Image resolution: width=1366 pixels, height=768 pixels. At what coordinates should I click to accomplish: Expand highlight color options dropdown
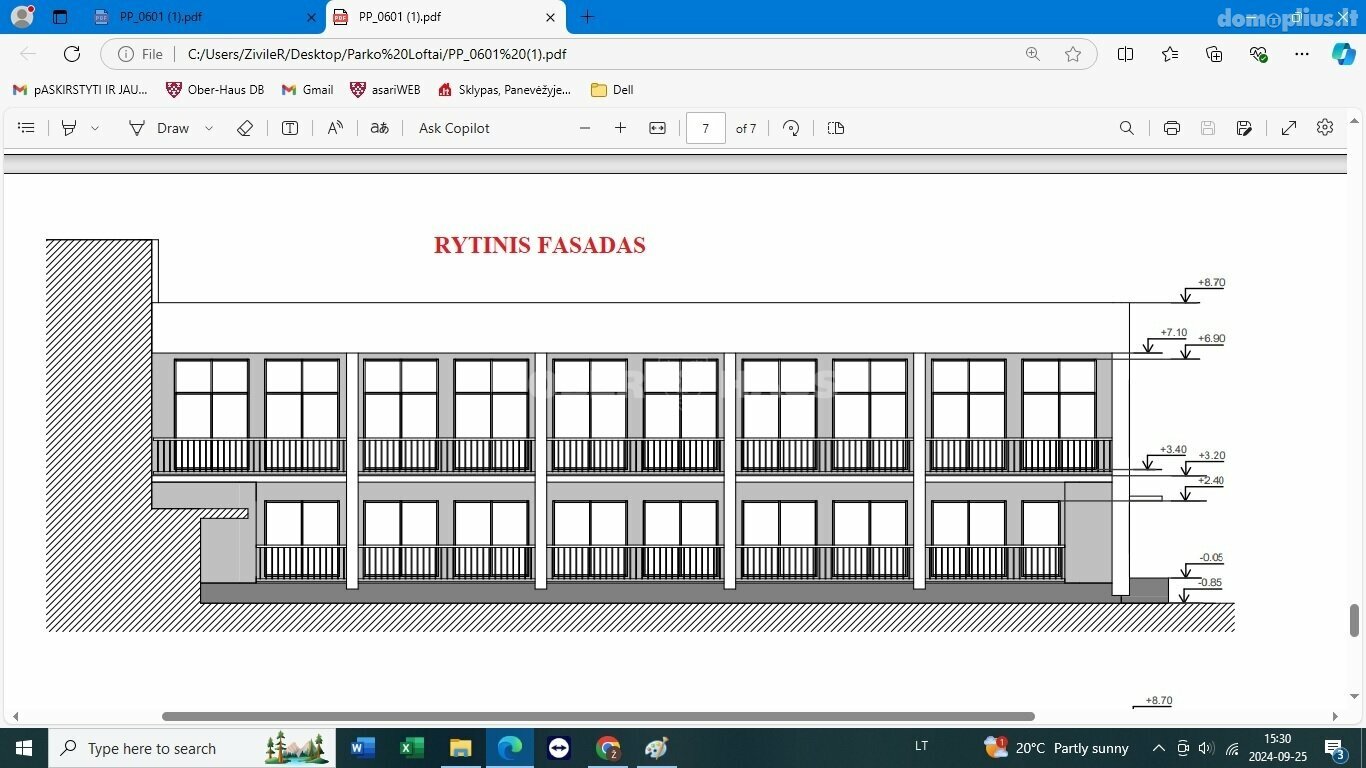click(95, 128)
